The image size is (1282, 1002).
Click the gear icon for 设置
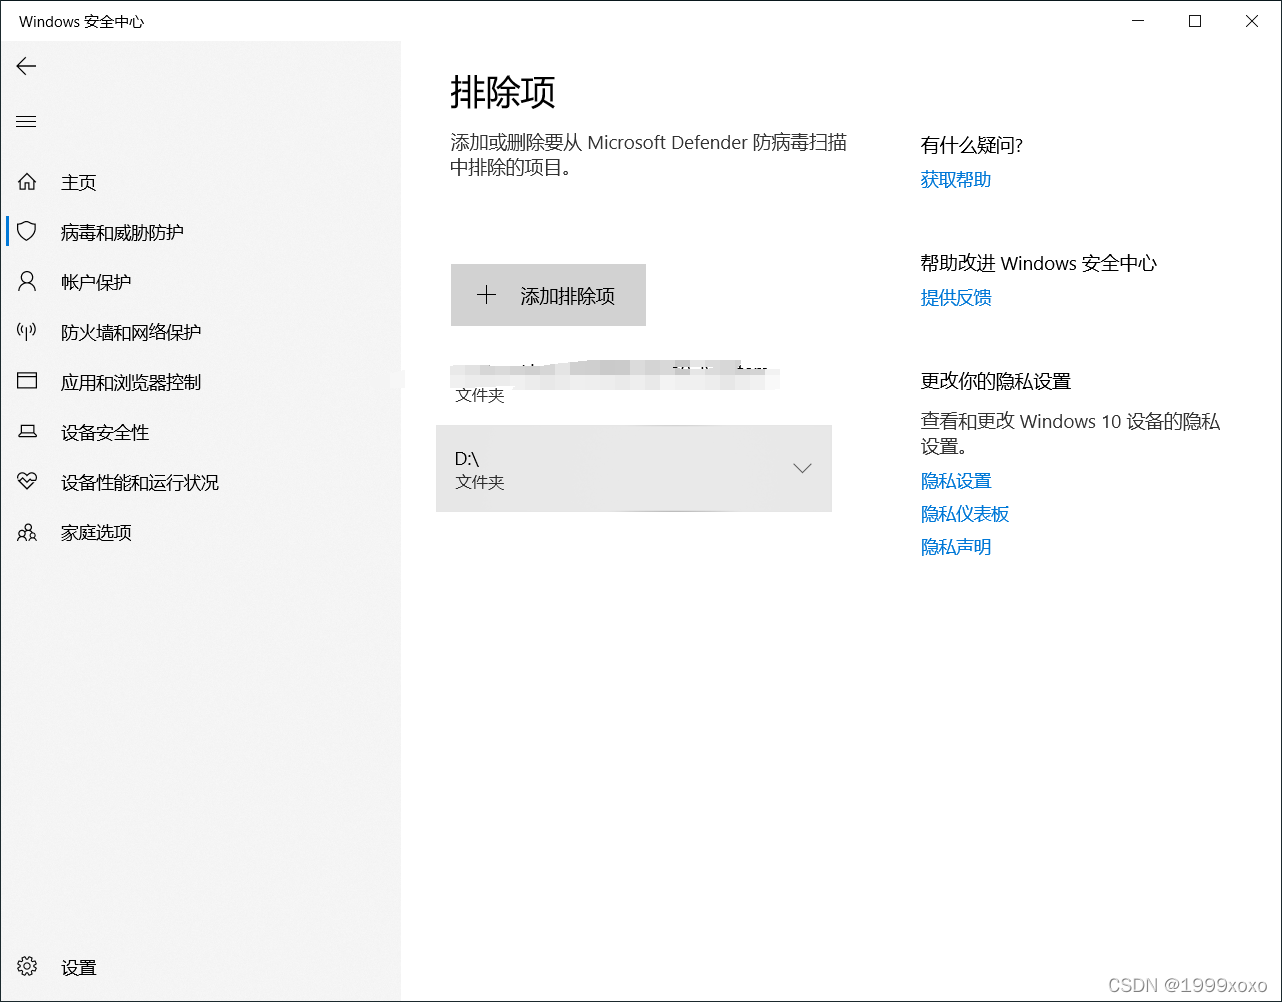27,967
